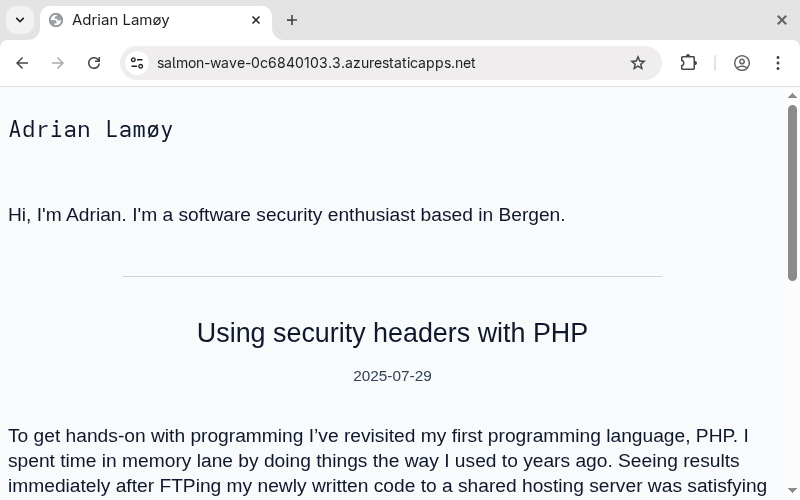Bookmark this page with the star icon
This screenshot has width=800, height=500.
pos(638,63)
